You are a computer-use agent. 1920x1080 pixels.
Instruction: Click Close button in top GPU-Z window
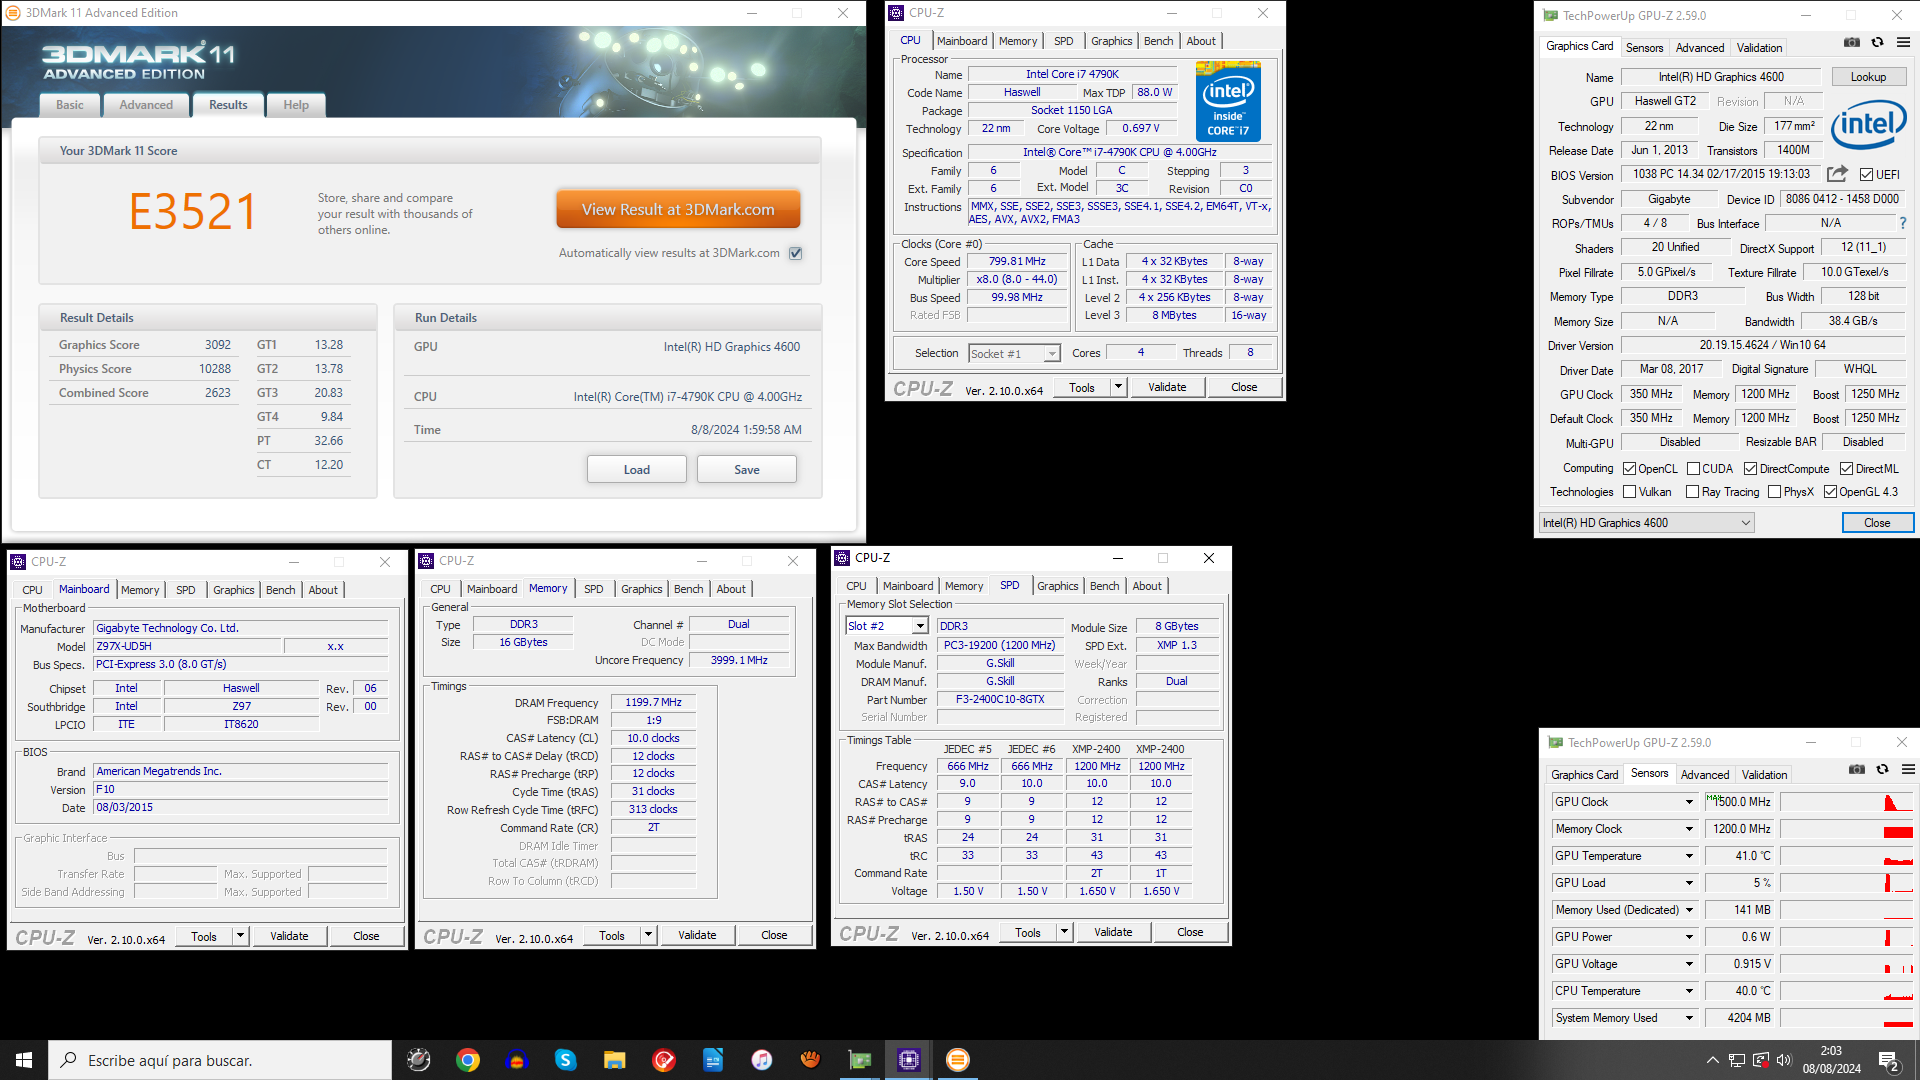tap(1877, 523)
